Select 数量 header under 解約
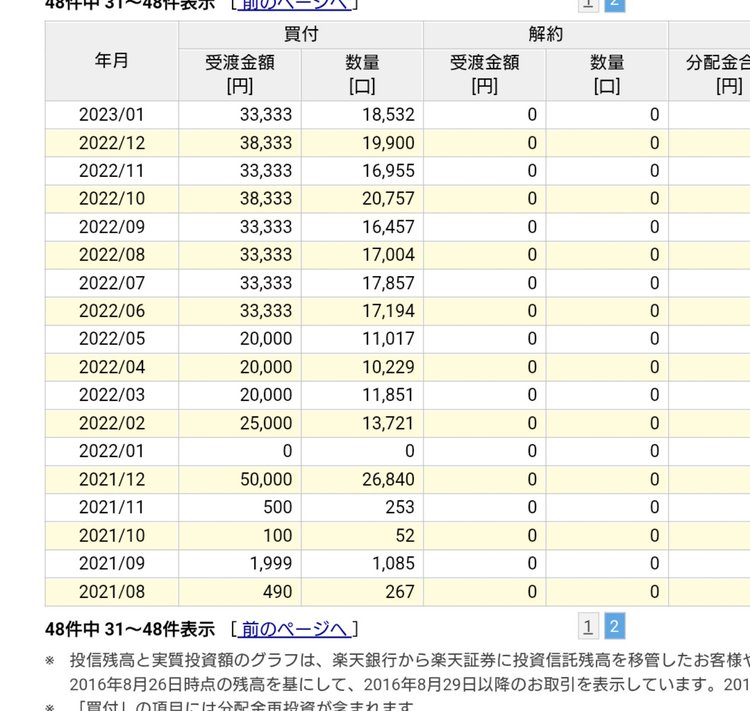The width and height of the screenshot is (750, 711). (607, 74)
